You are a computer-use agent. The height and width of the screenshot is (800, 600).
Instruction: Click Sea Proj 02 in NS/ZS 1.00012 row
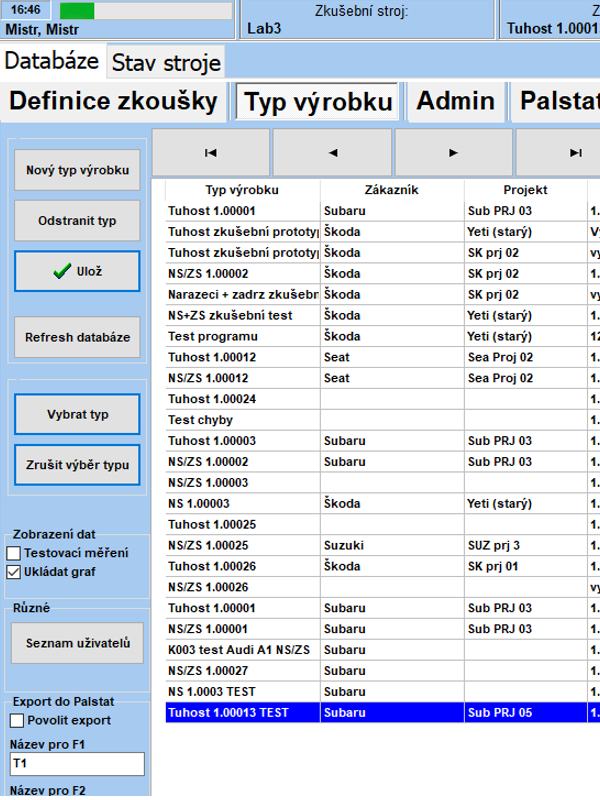click(x=526, y=378)
